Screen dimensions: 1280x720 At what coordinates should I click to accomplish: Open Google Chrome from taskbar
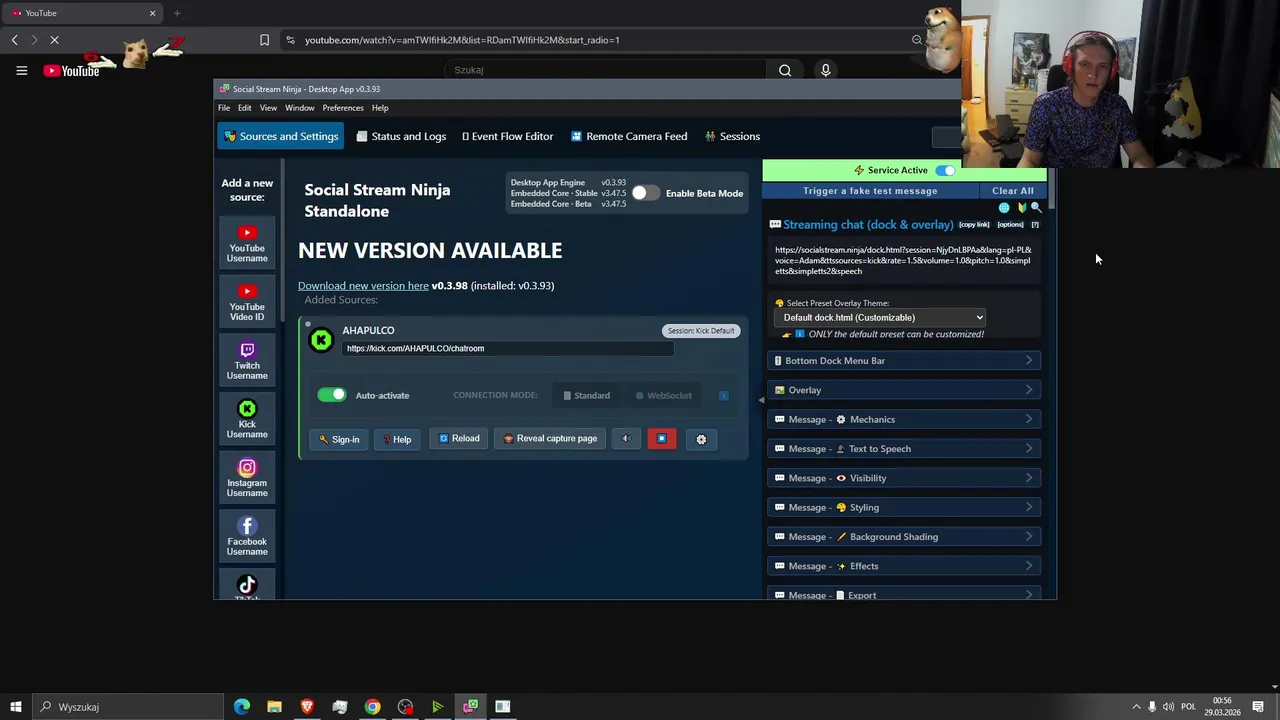[x=372, y=707]
